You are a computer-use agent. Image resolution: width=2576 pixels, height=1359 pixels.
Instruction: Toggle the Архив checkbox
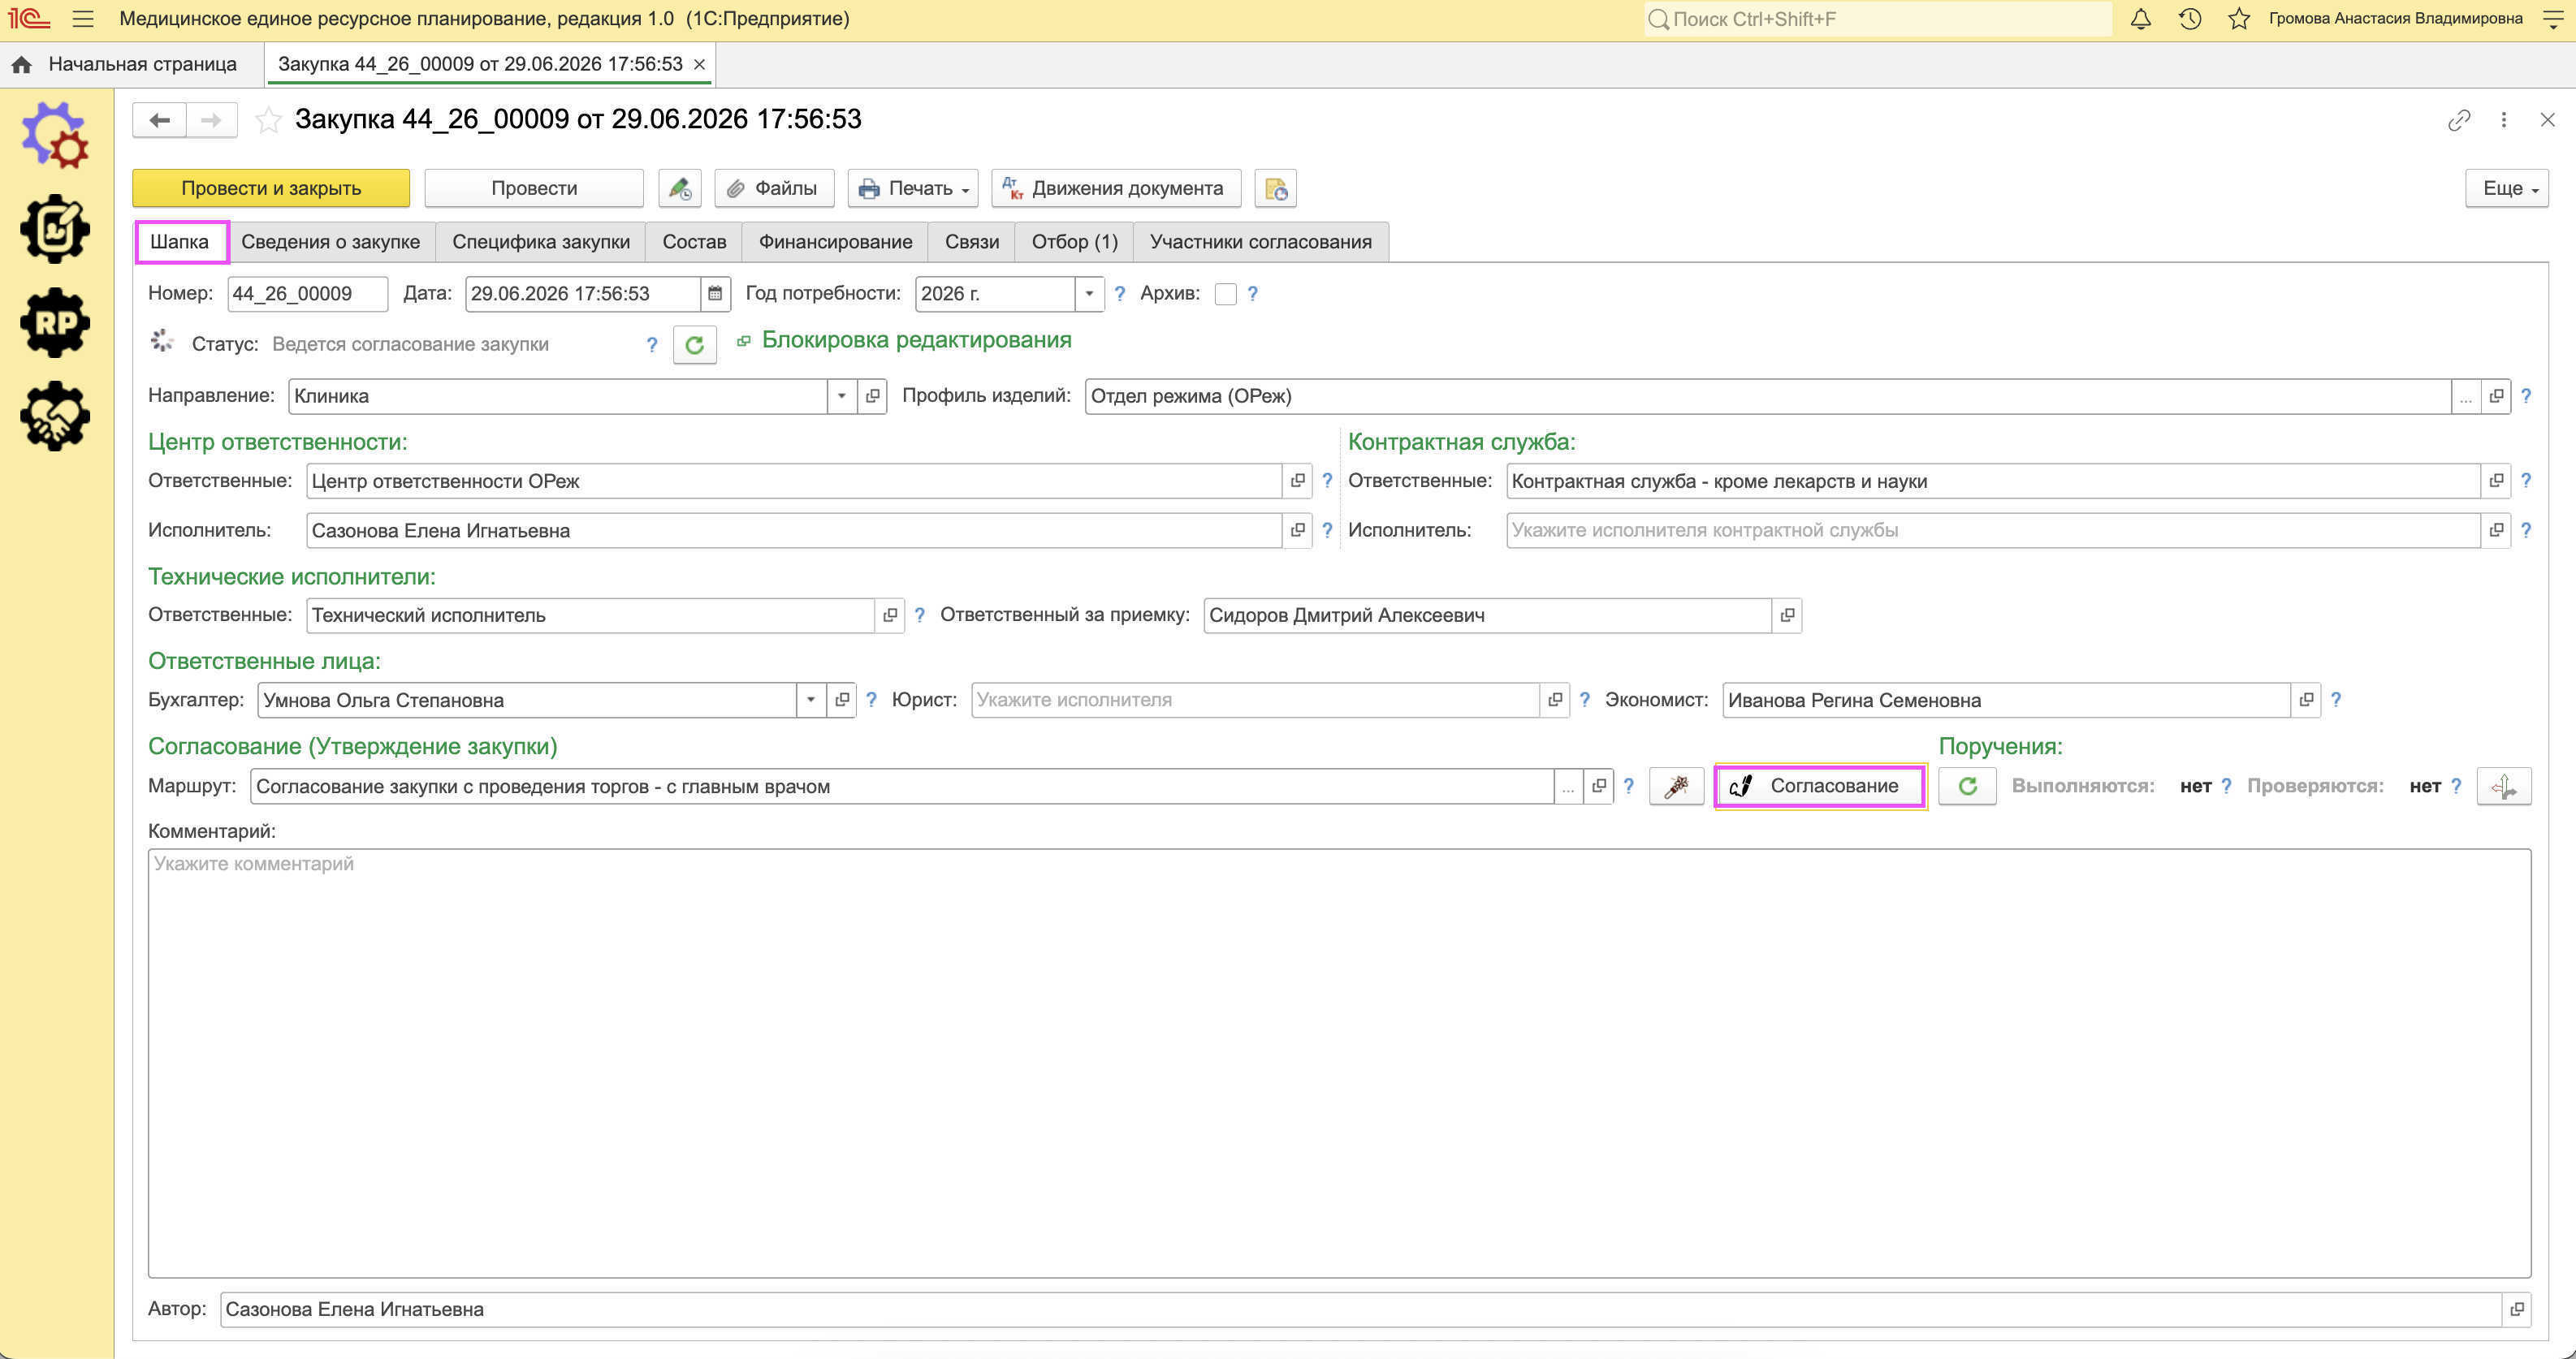click(x=1225, y=294)
